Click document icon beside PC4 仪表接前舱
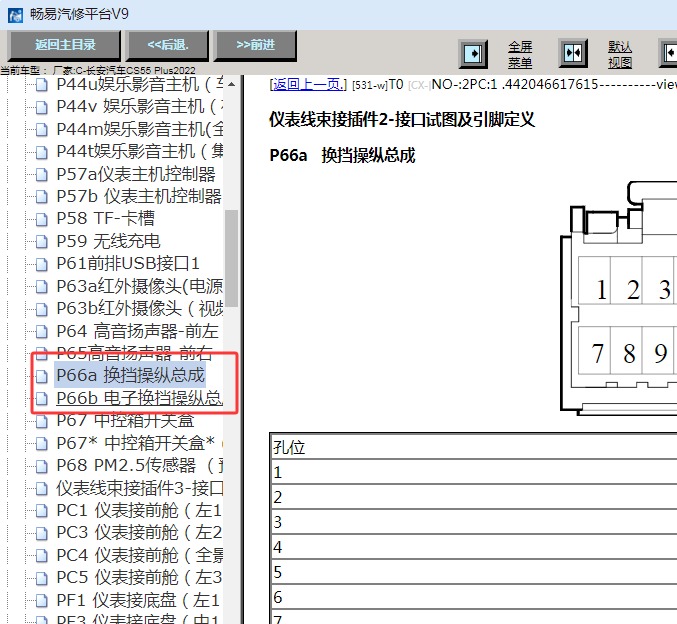 41,556
